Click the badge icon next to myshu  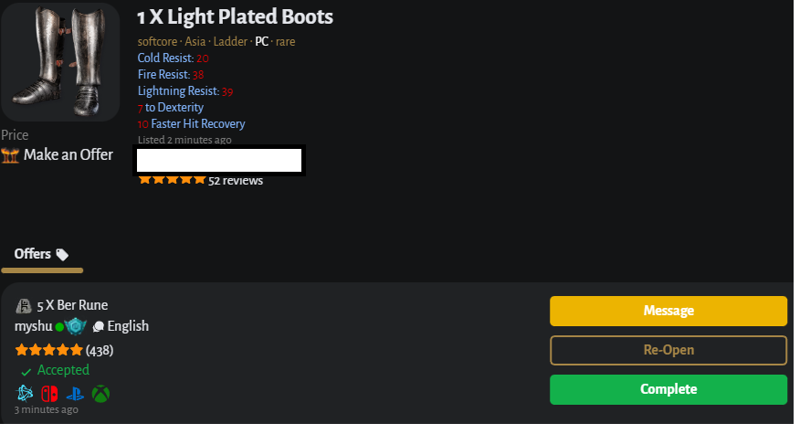pos(76,326)
